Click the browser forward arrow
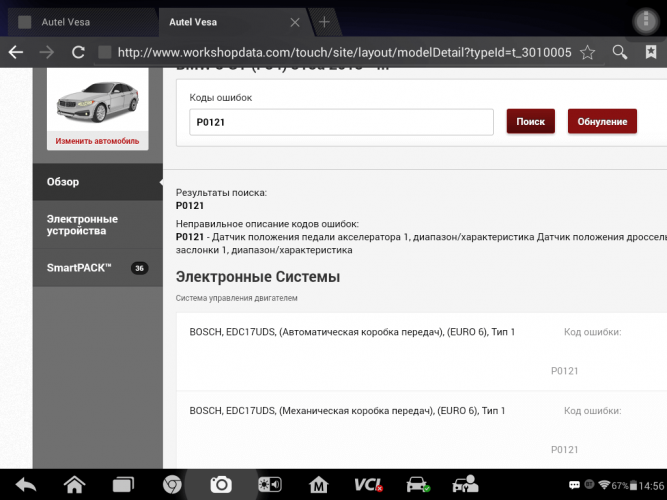 (x=47, y=52)
